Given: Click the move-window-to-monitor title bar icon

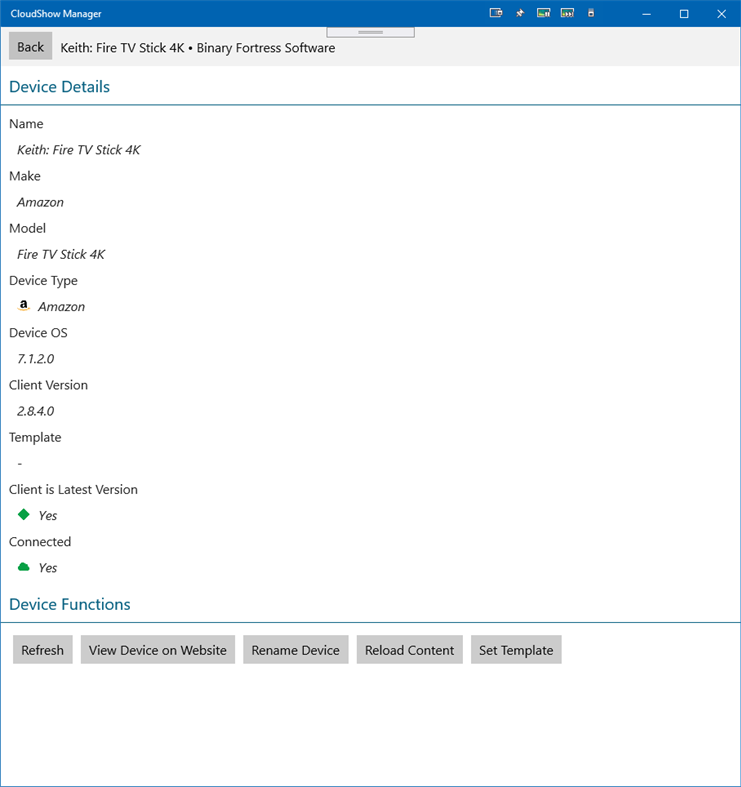Looking at the screenshot, I should coord(496,14).
